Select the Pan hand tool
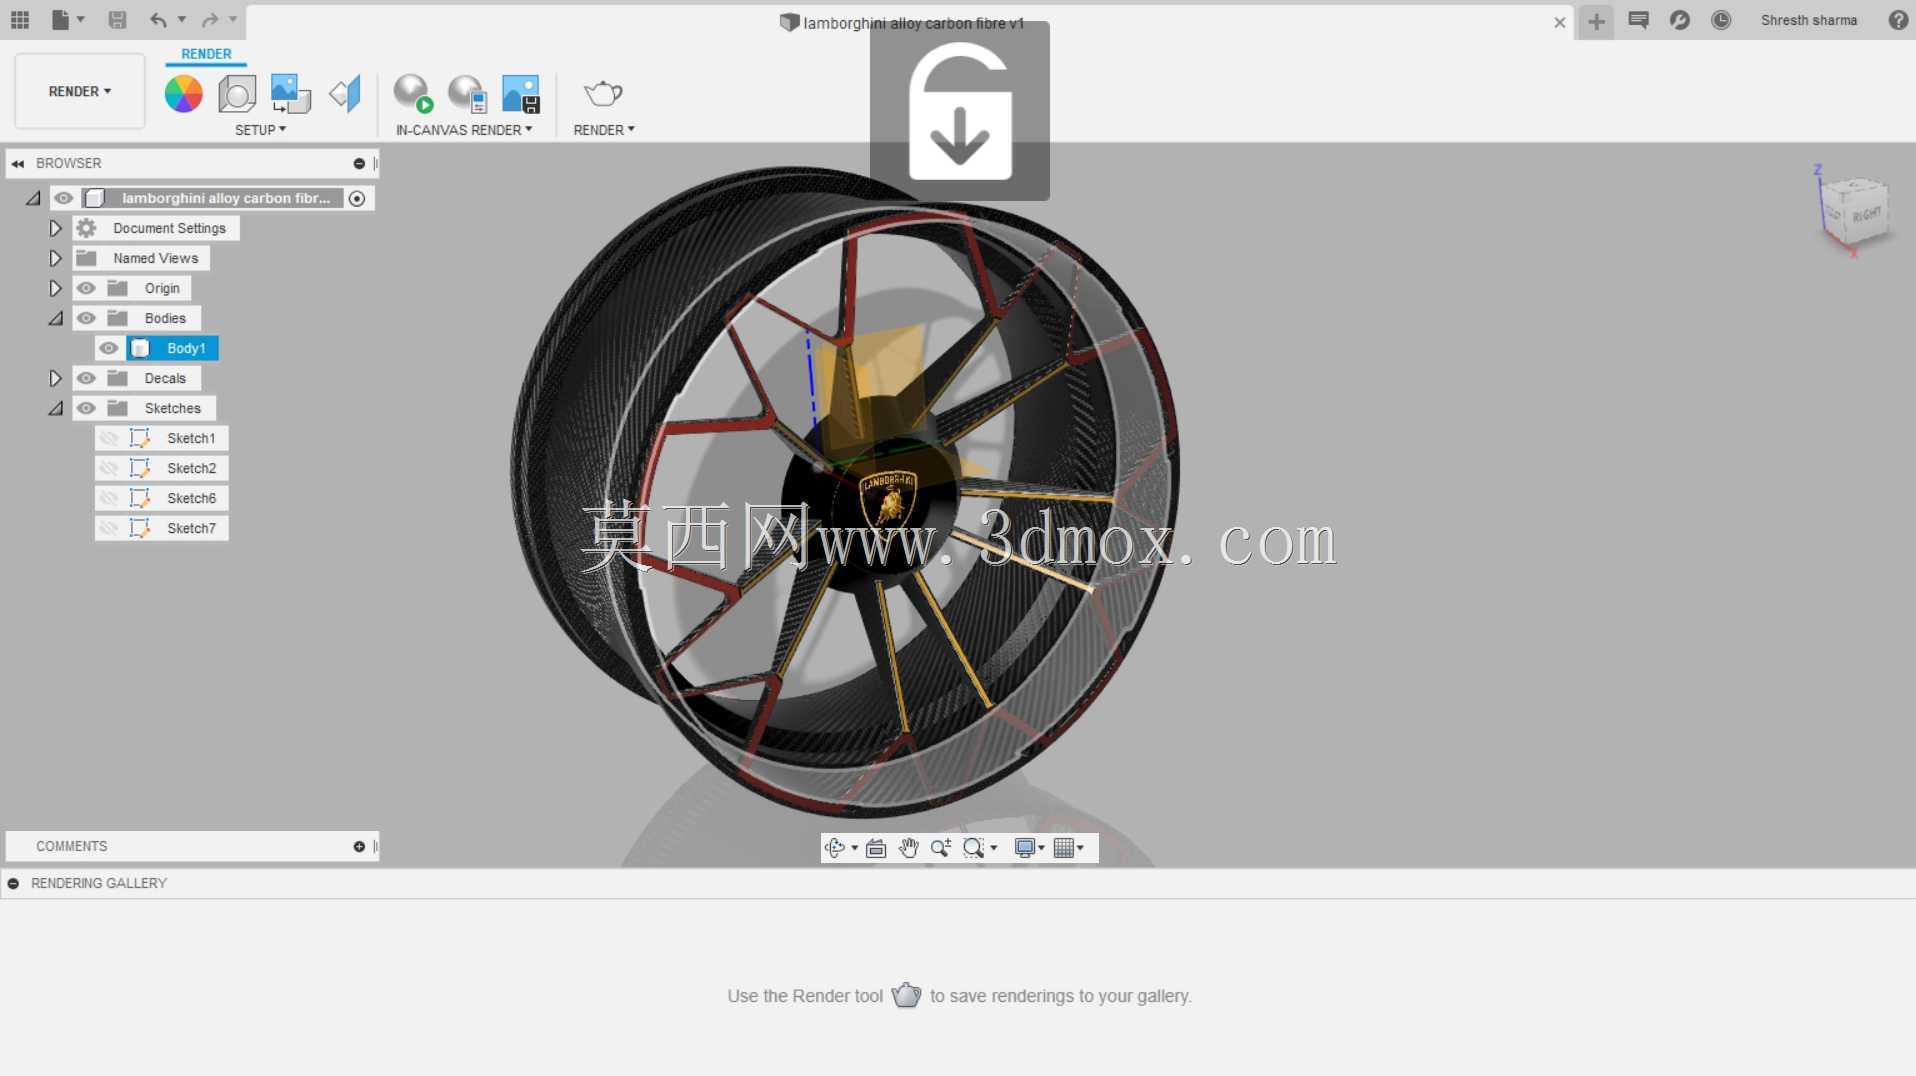The height and width of the screenshot is (1076, 1916). [x=908, y=848]
